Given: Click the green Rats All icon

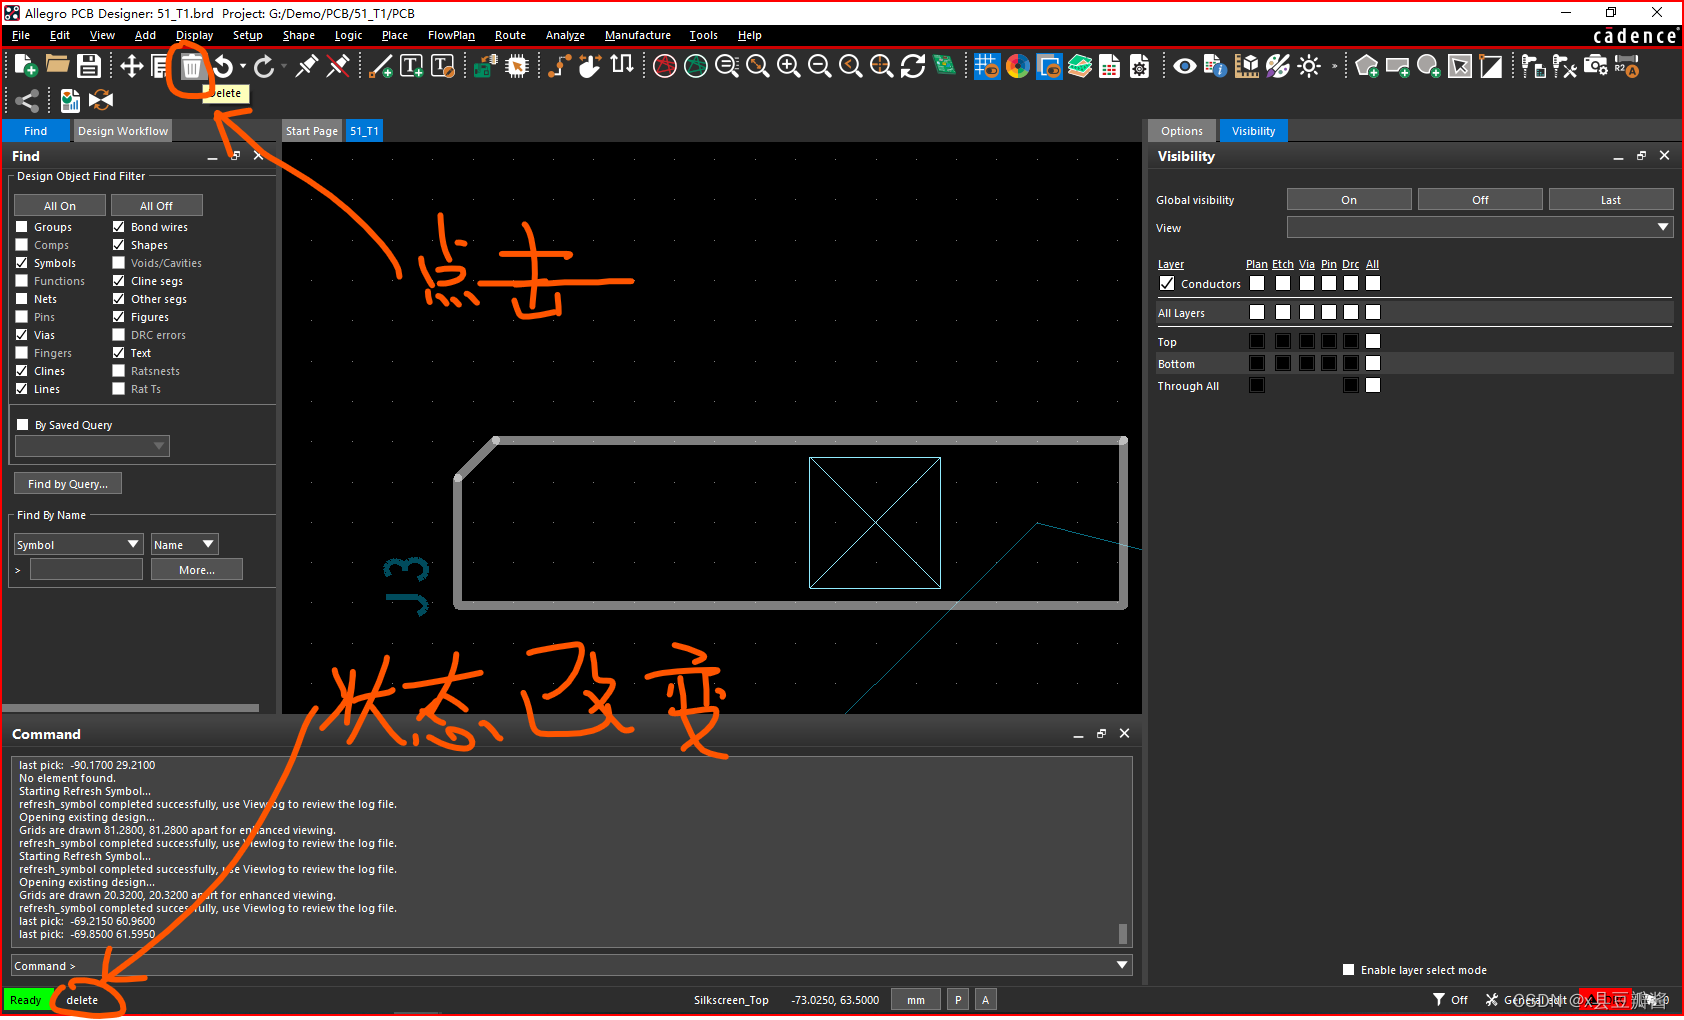Looking at the screenshot, I should click(x=696, y=66).
